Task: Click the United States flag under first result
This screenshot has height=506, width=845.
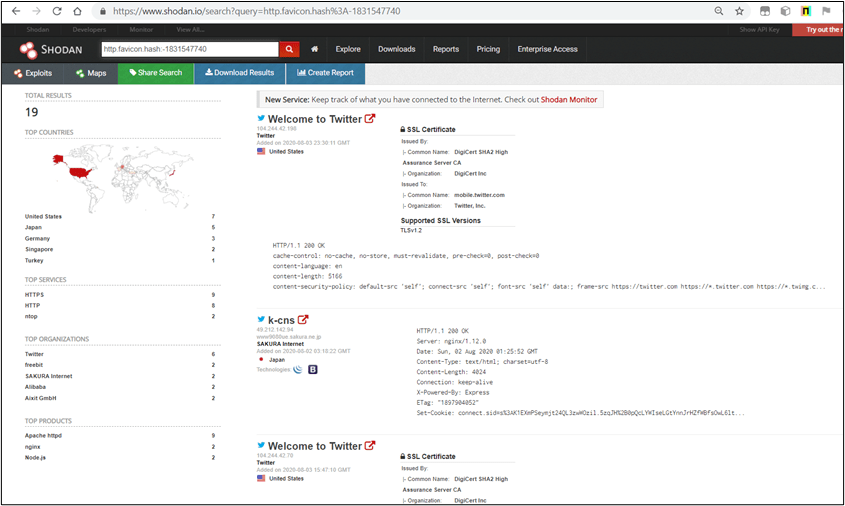Action: pyautogui.click(x=261, y=151)
